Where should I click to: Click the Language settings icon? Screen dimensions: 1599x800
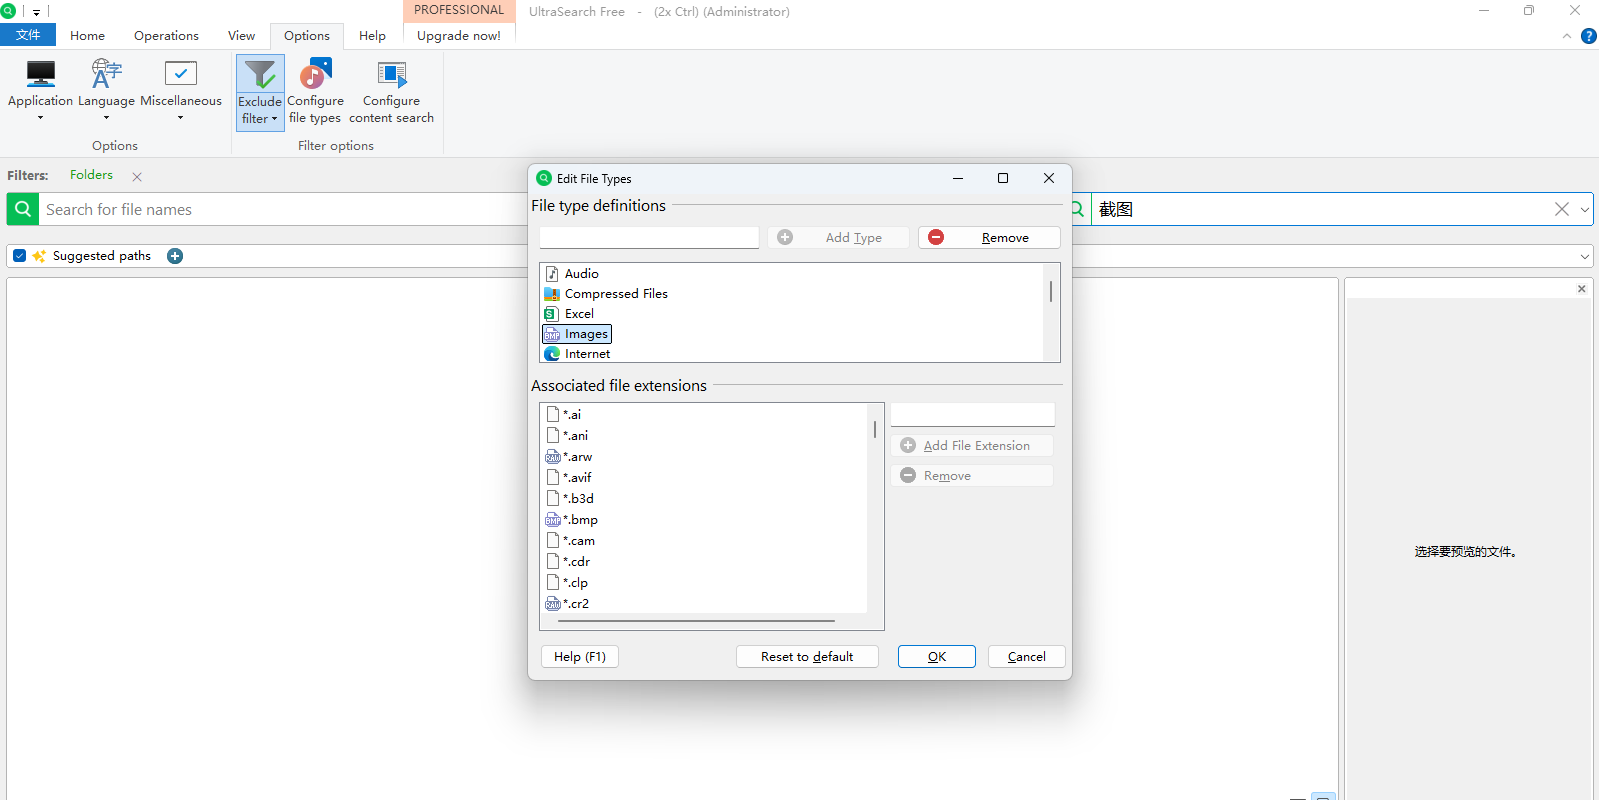(x=106, y=75)
